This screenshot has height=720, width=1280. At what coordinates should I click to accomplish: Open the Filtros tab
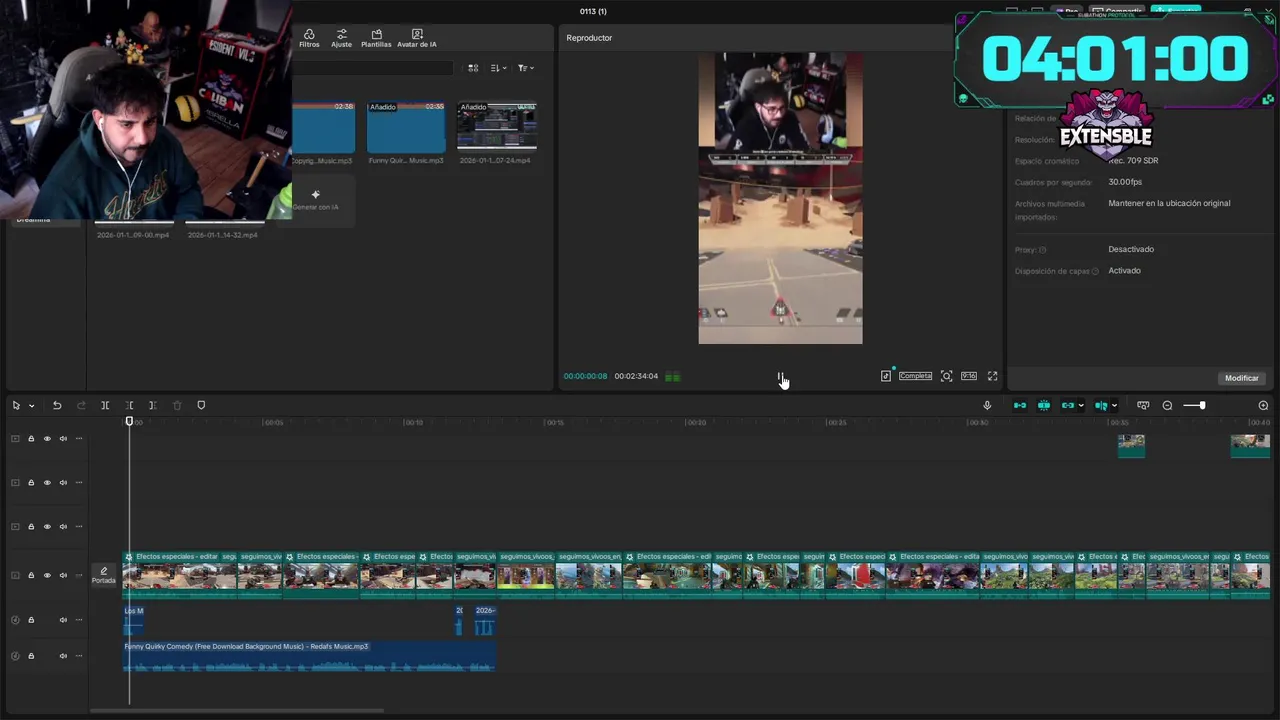309,39
